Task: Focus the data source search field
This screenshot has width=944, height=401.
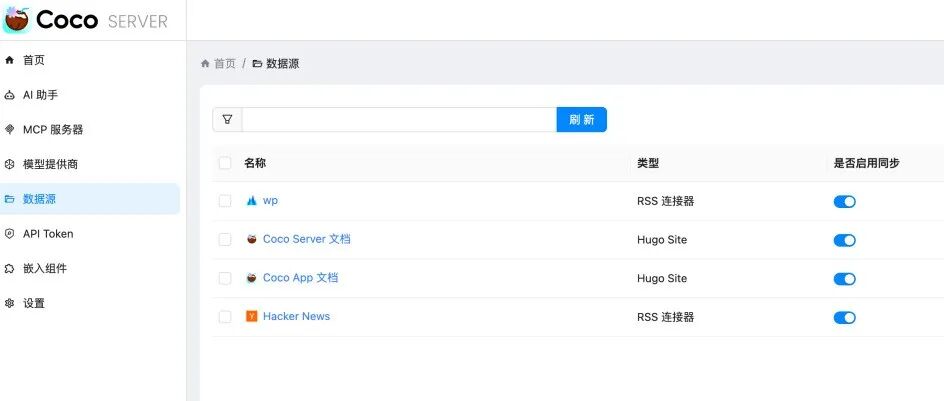Action: [x=399, y=120]
